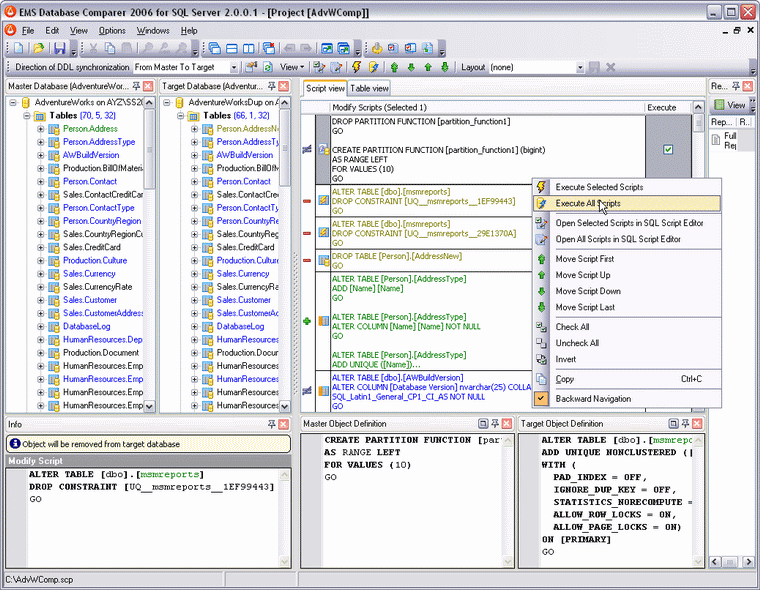
Task: Toggle Backward Navigation in context menu
Action: (593, 399)
